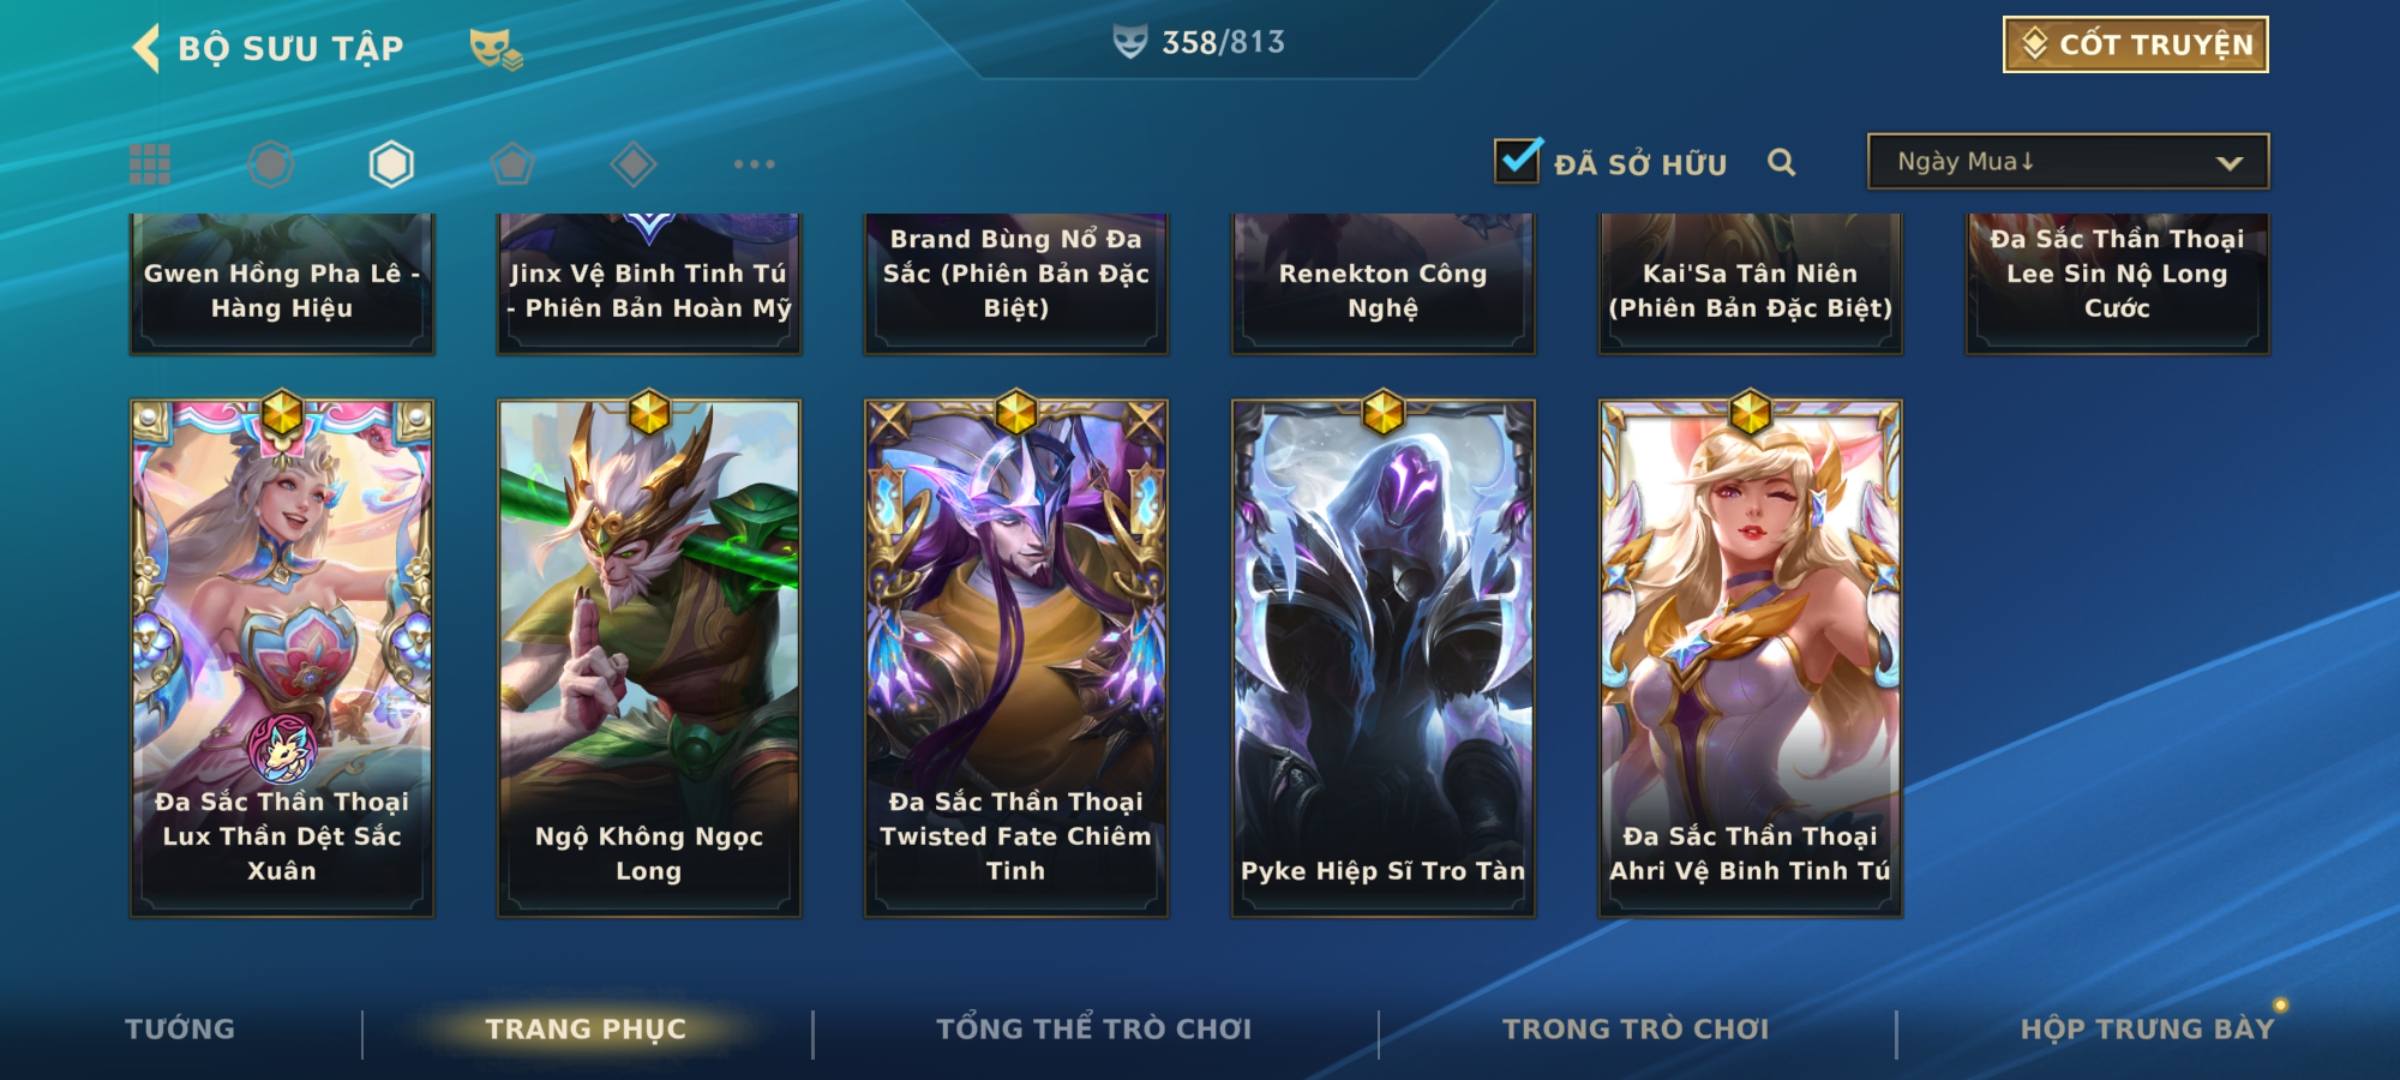Open the Ngày Mua sort dropdown

tap(2068, 161)
